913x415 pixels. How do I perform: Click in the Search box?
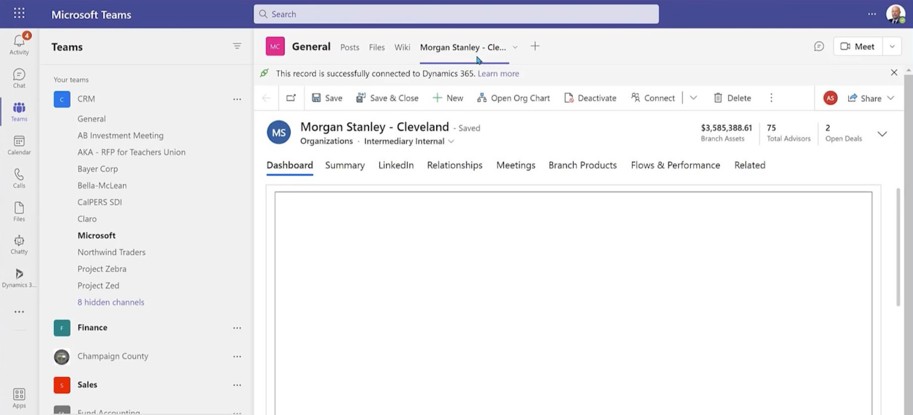click(456, 14)
